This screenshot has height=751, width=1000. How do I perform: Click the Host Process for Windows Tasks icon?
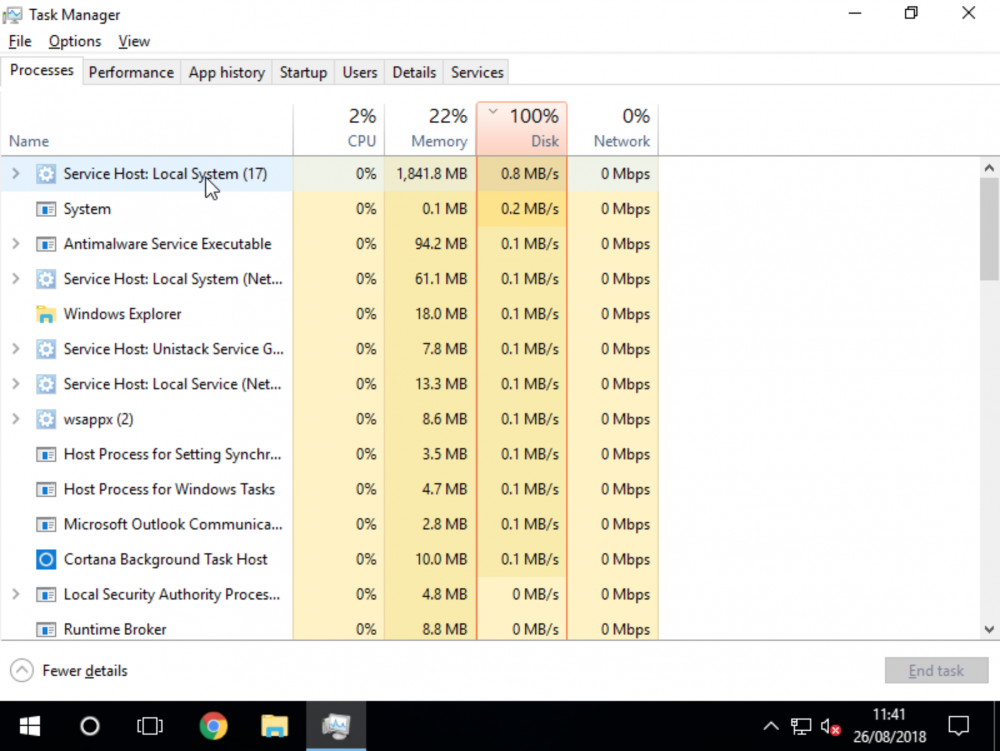click(46, 490)
